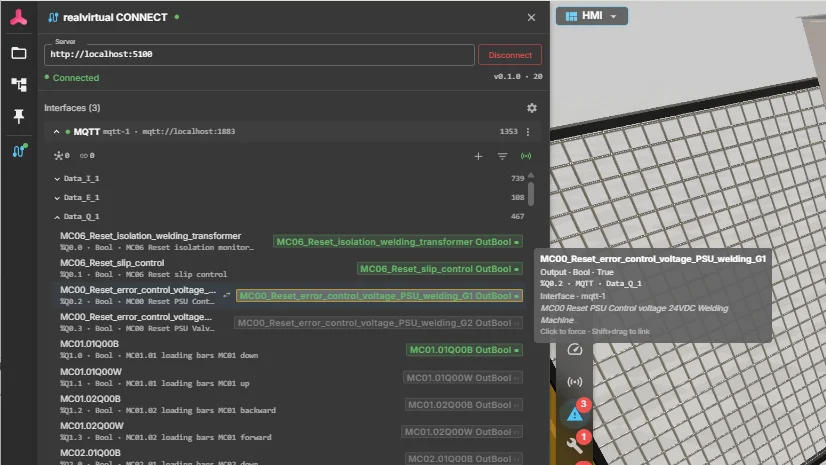Open MQTT interface three-dot menu
Image resolution: width=826 pixels, height=465 pixels.
tap(528, 132)
